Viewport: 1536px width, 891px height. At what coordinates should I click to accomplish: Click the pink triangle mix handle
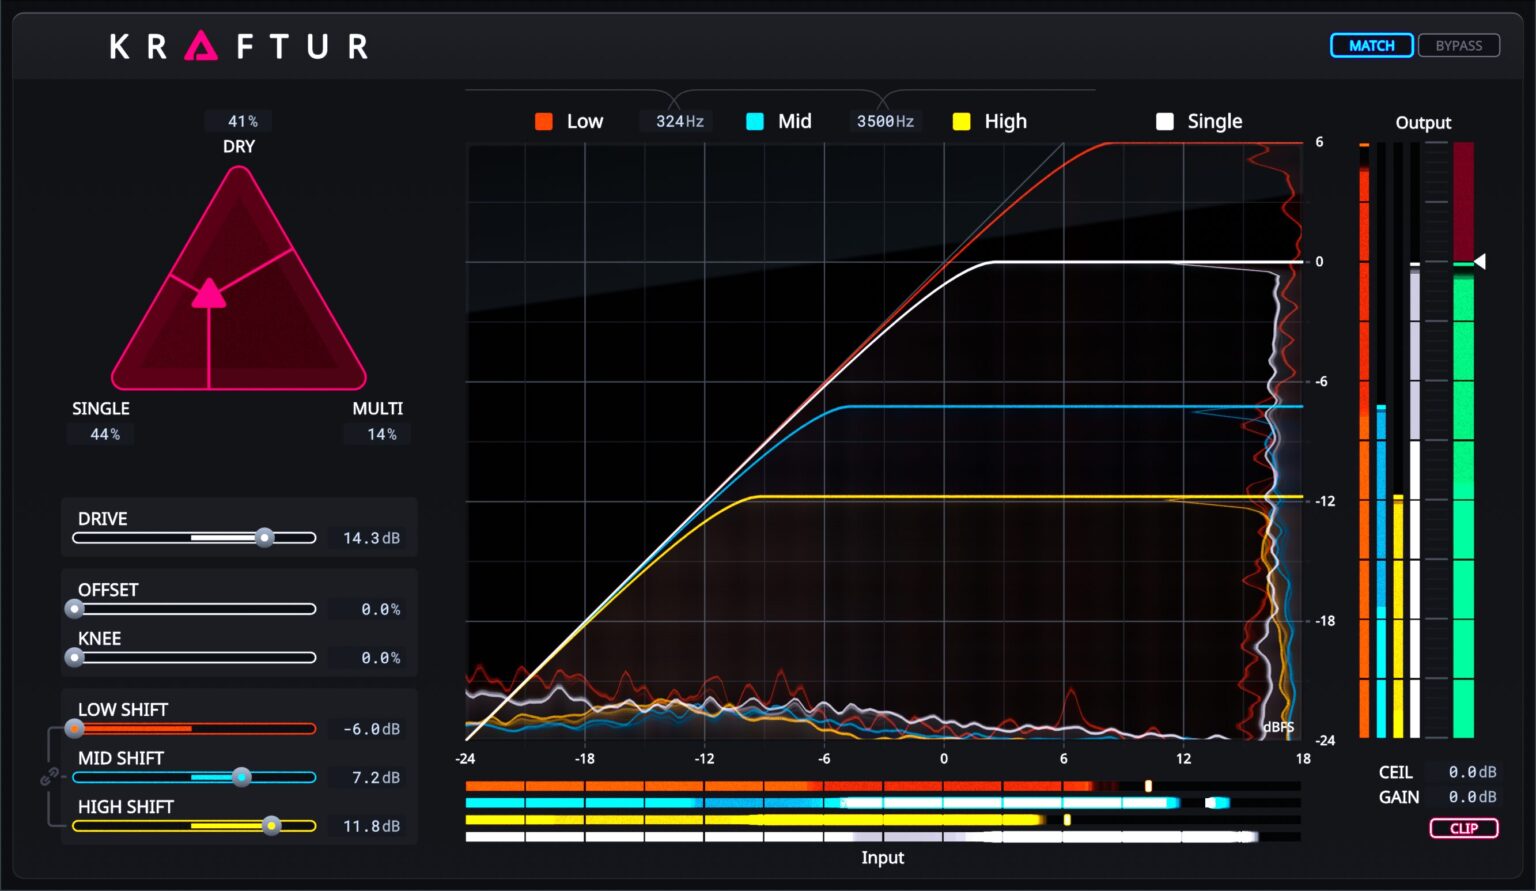point(208,293)
